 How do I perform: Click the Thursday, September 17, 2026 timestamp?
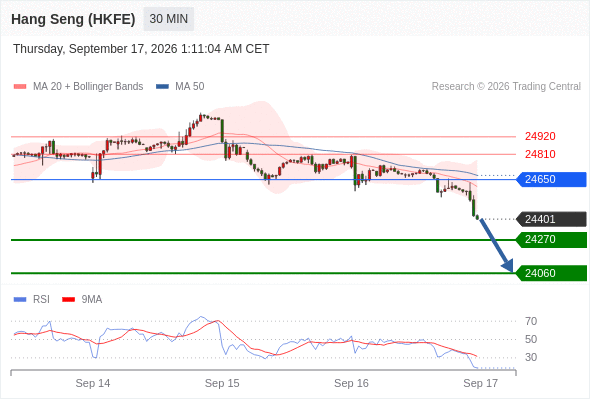(141, 49)
